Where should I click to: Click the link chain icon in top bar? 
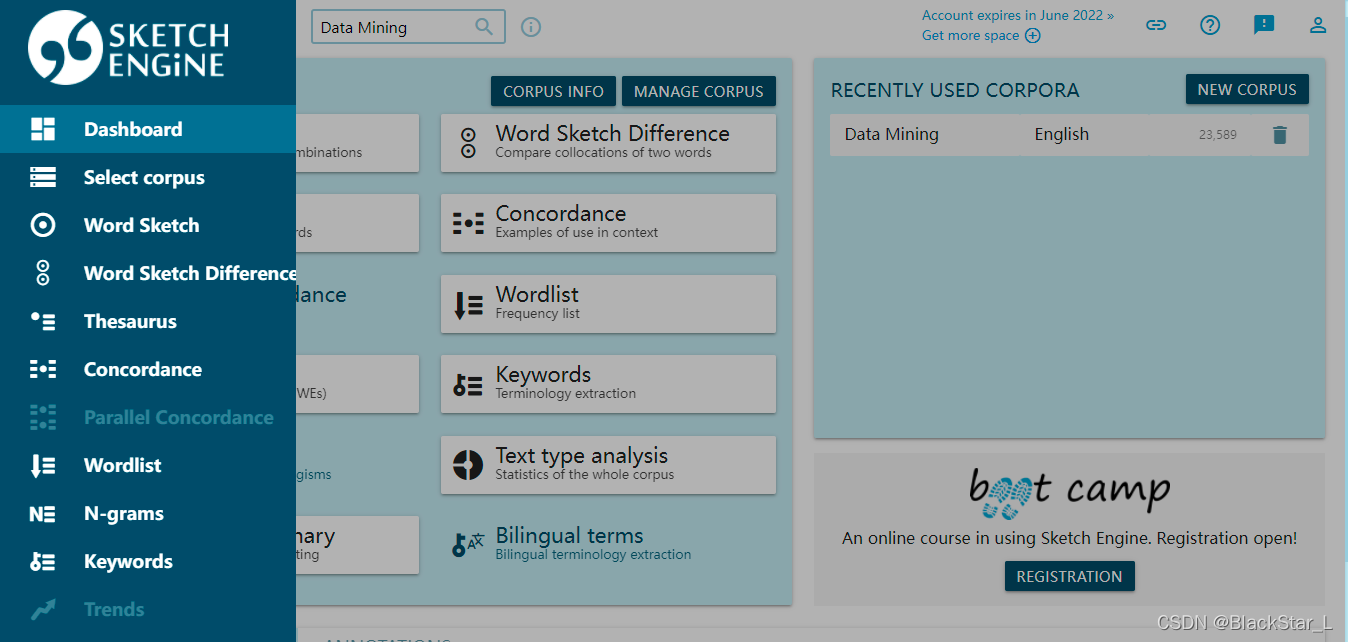1156,25
